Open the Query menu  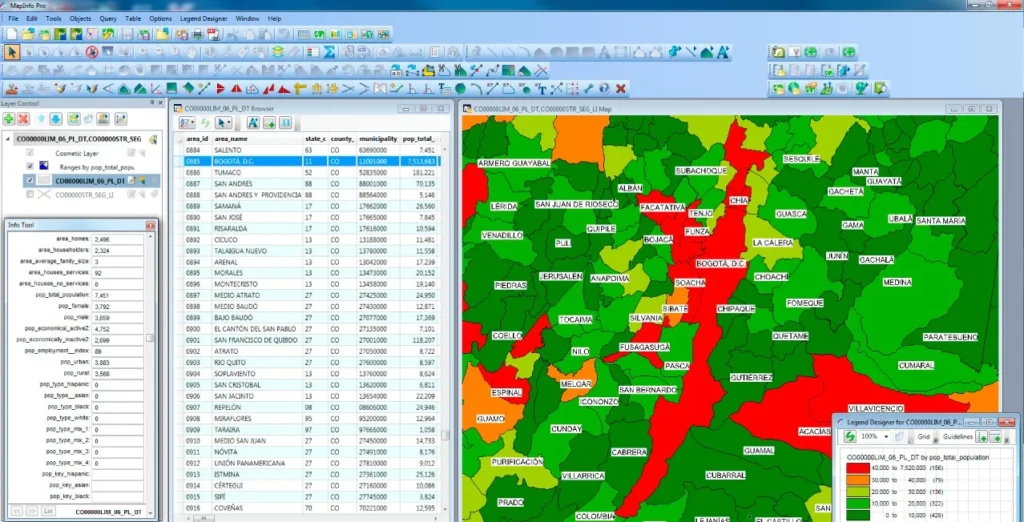pyautogui.click(x=108, y=18)
